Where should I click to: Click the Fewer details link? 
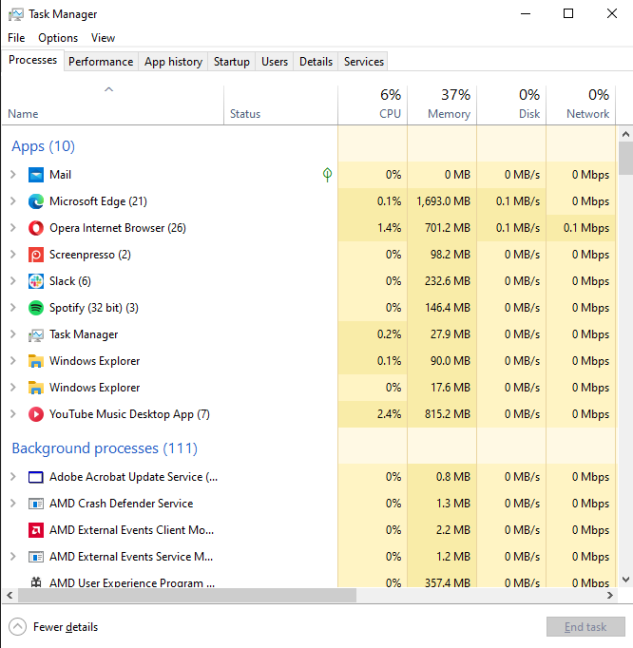click(x=65, y=627)
